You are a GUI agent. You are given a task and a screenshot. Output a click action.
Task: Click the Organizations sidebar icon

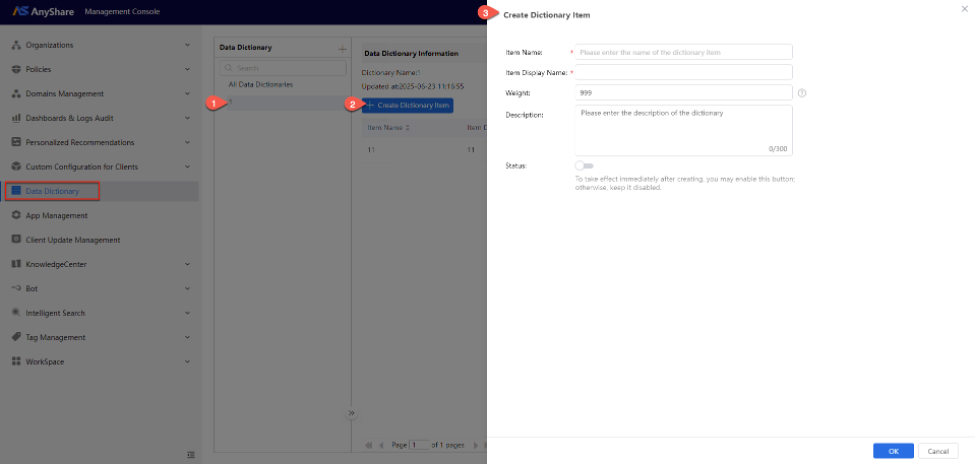point(17,45)
